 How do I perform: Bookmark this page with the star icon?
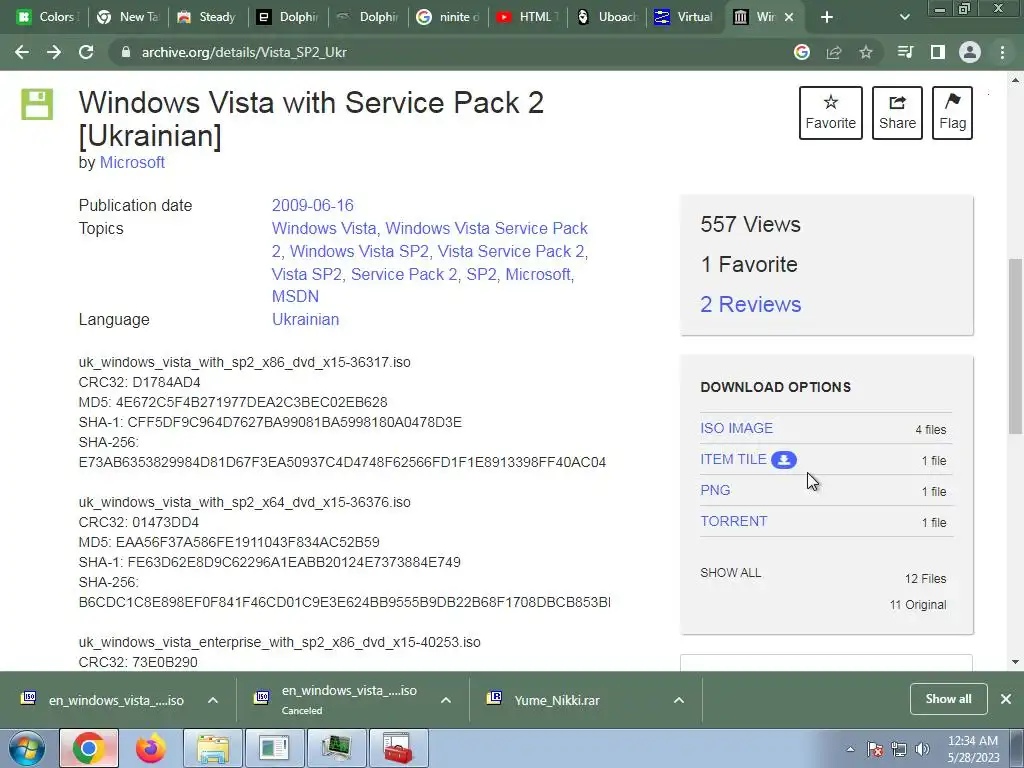pos(866,52)
